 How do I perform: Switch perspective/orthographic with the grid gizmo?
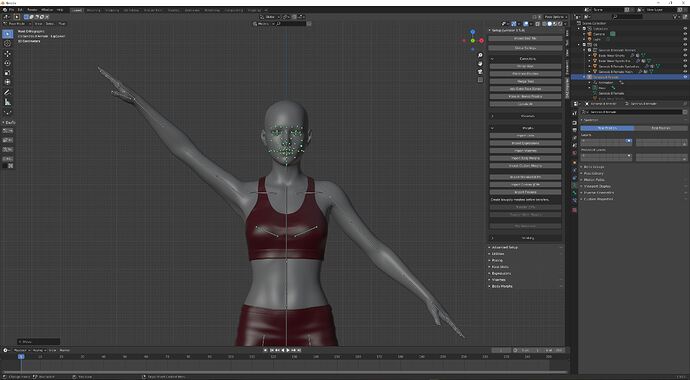point(480,80)
